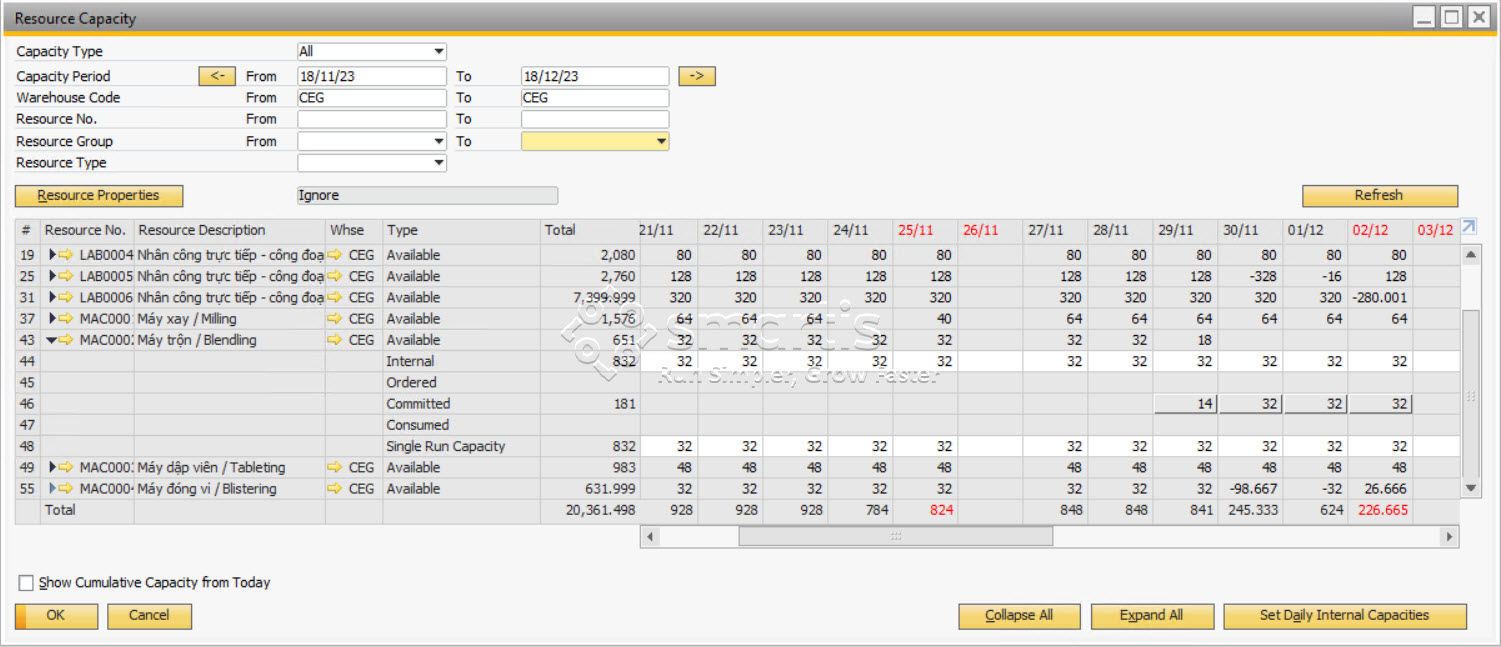Click the Resource No. To field

click(x=595, y=120)
